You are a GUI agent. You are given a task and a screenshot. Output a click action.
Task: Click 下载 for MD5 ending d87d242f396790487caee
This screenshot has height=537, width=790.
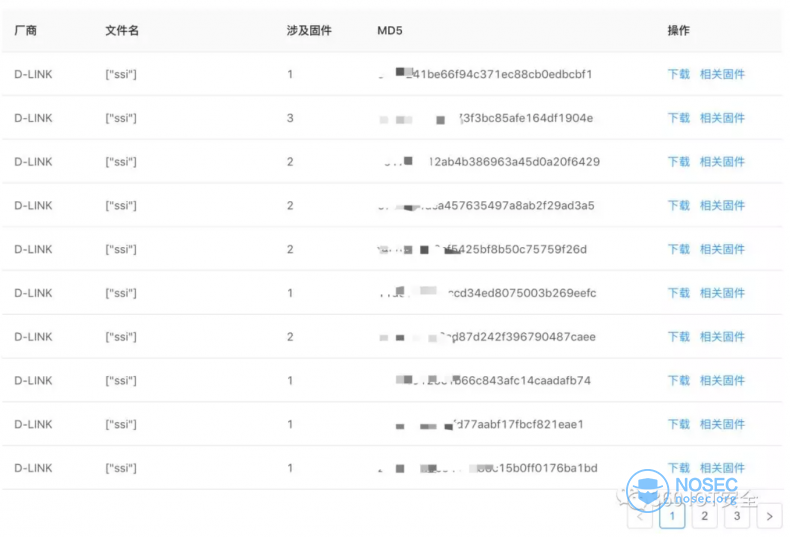pos(678,337)
